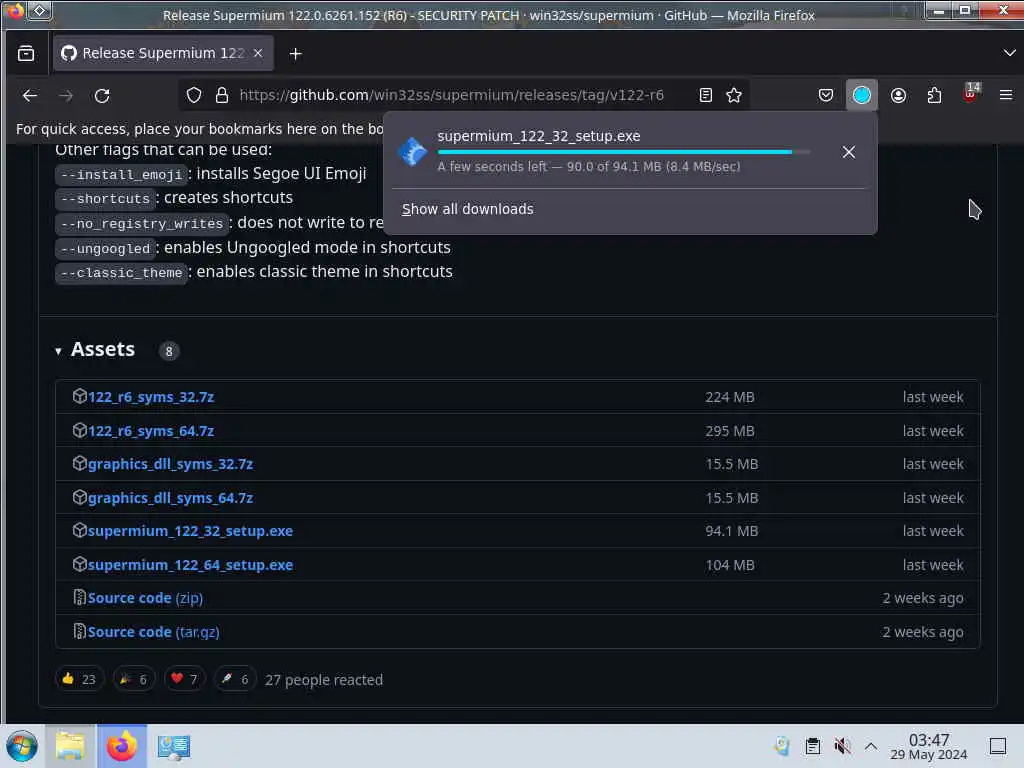Click the supermium installer file icon in downloads
This screenshot has height=768, width=1024.
coord(413,152)
